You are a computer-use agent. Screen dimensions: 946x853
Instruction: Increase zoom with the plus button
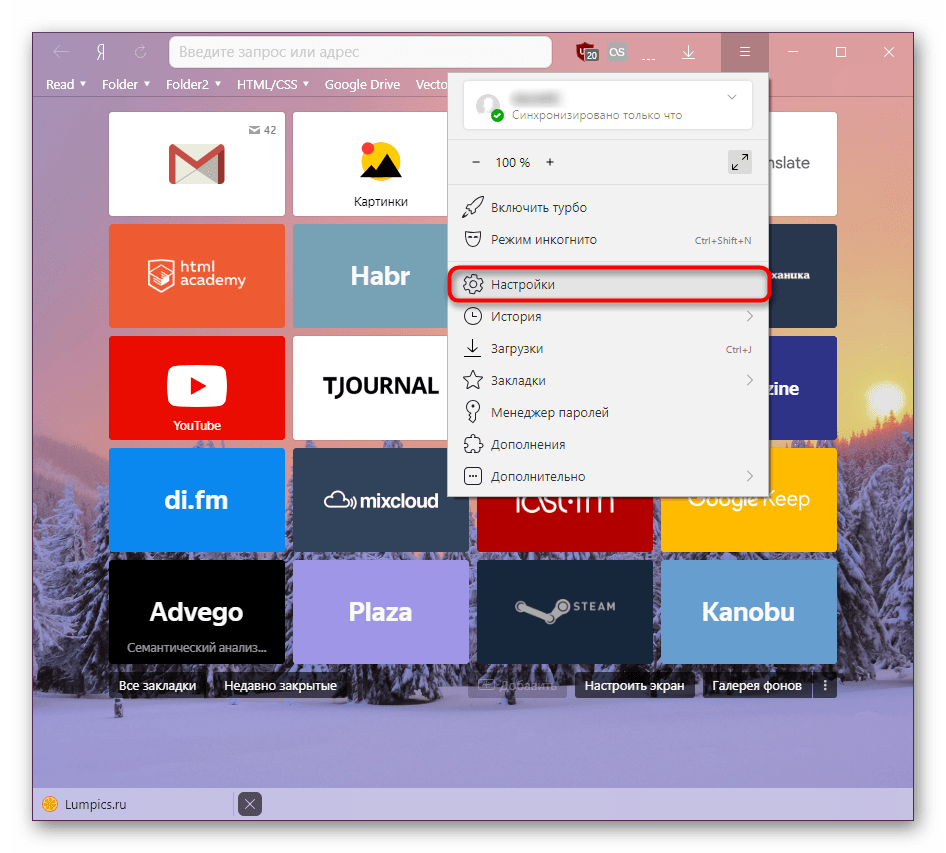(x=550, y=162)
